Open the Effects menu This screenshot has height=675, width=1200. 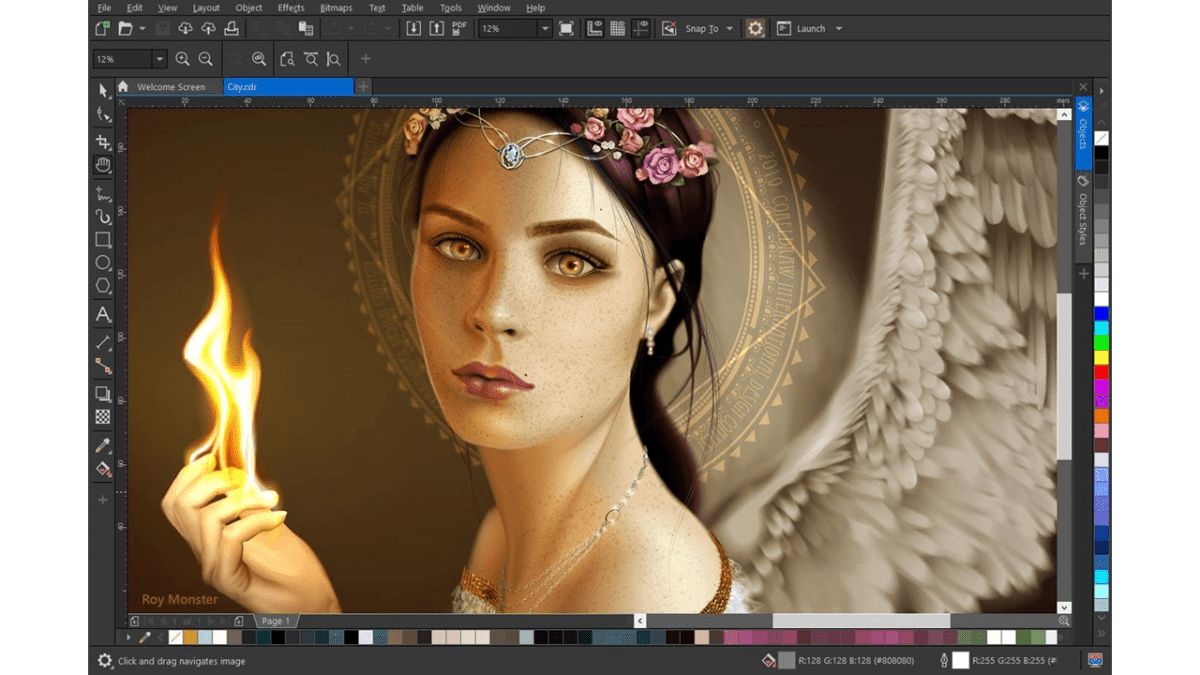click(x=291, y=7)
